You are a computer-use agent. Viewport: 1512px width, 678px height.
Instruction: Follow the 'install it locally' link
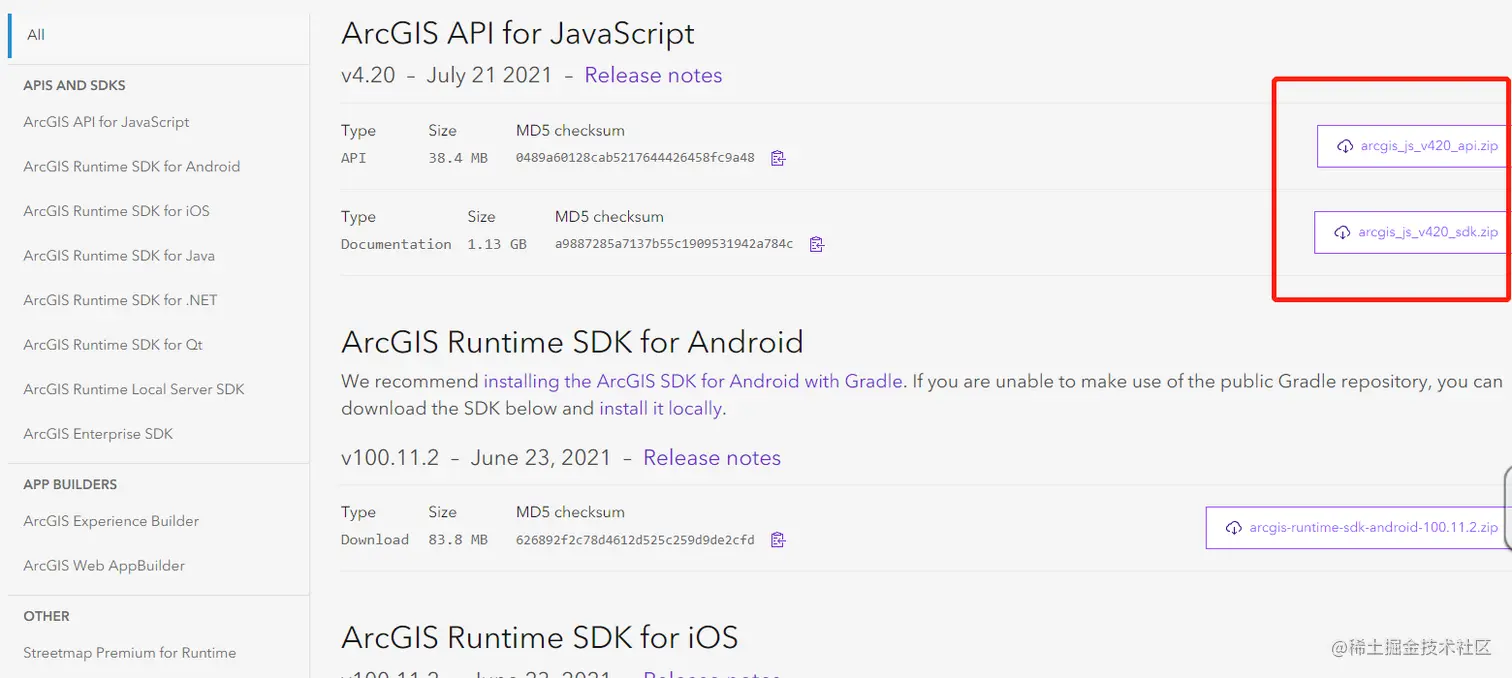pos(660,408)
